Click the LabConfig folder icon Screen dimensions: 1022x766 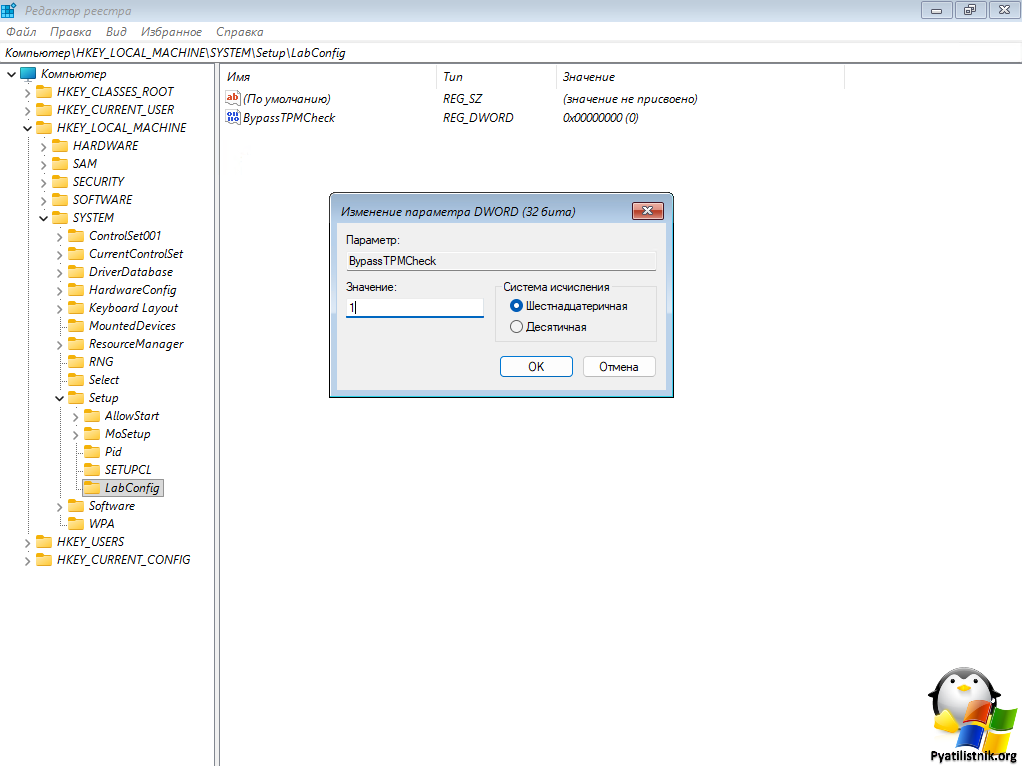pos(92,488)
